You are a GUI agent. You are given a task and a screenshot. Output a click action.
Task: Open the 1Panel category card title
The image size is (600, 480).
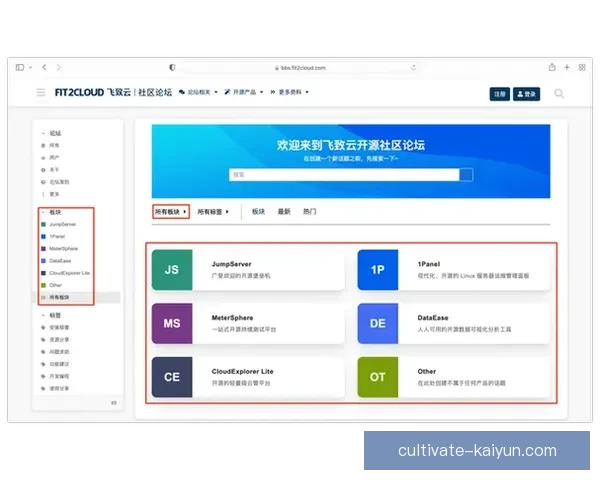pyautogui.click(x=429, y=264)
